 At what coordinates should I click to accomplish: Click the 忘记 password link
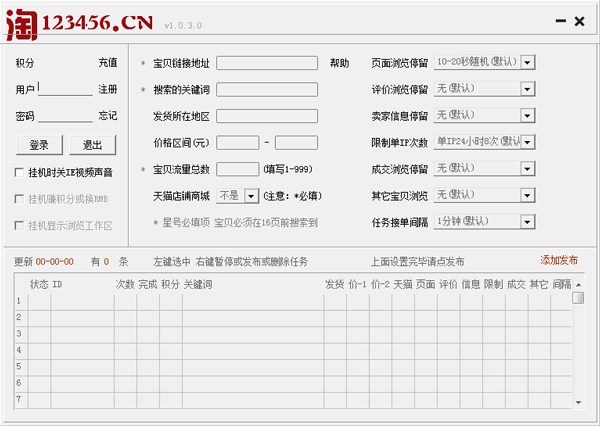tap(108, 115)
